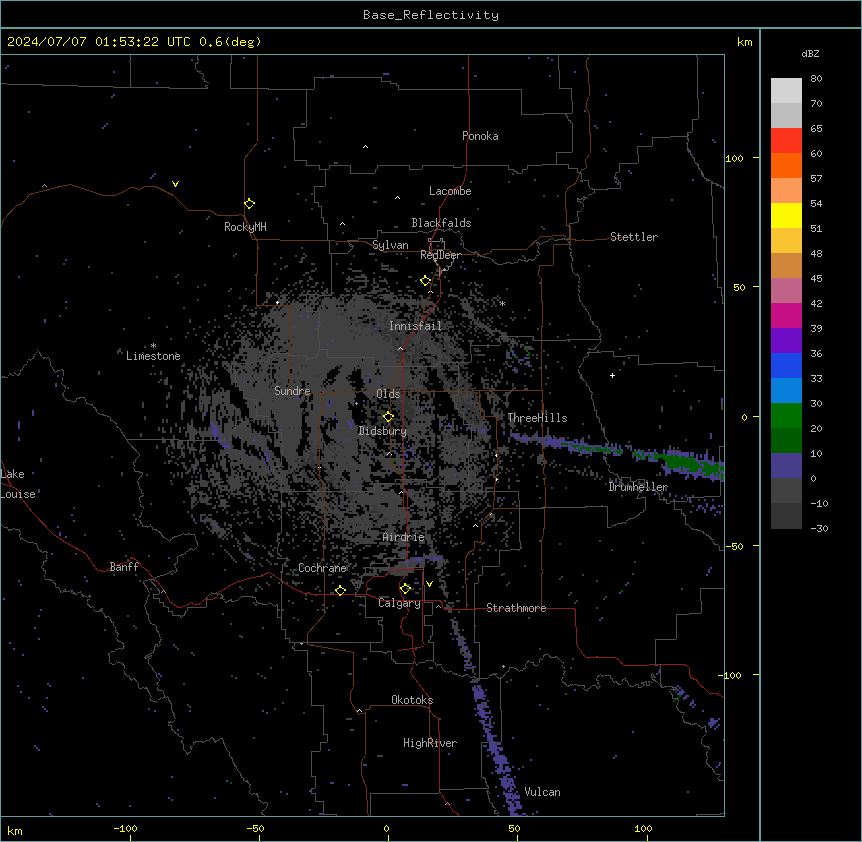
Task: Click the km label at bottom left
Action: (x=15, y=830)
